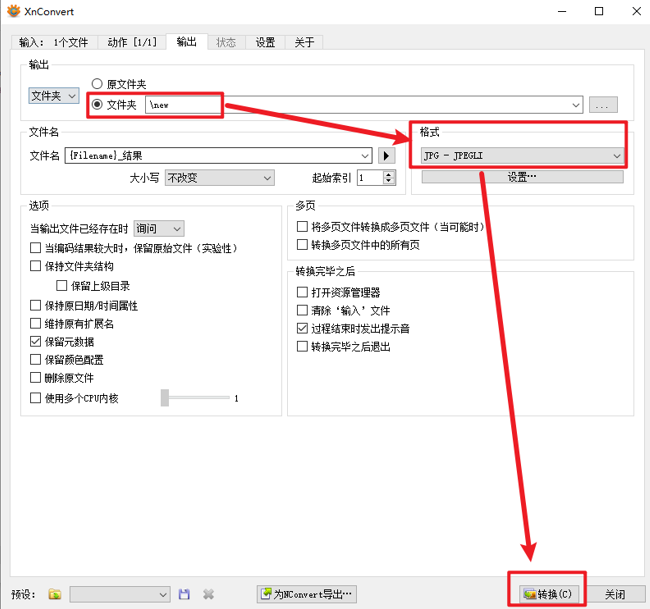Open the 设置 tab
Screen dimensions: 650x609
click(265, 42)
